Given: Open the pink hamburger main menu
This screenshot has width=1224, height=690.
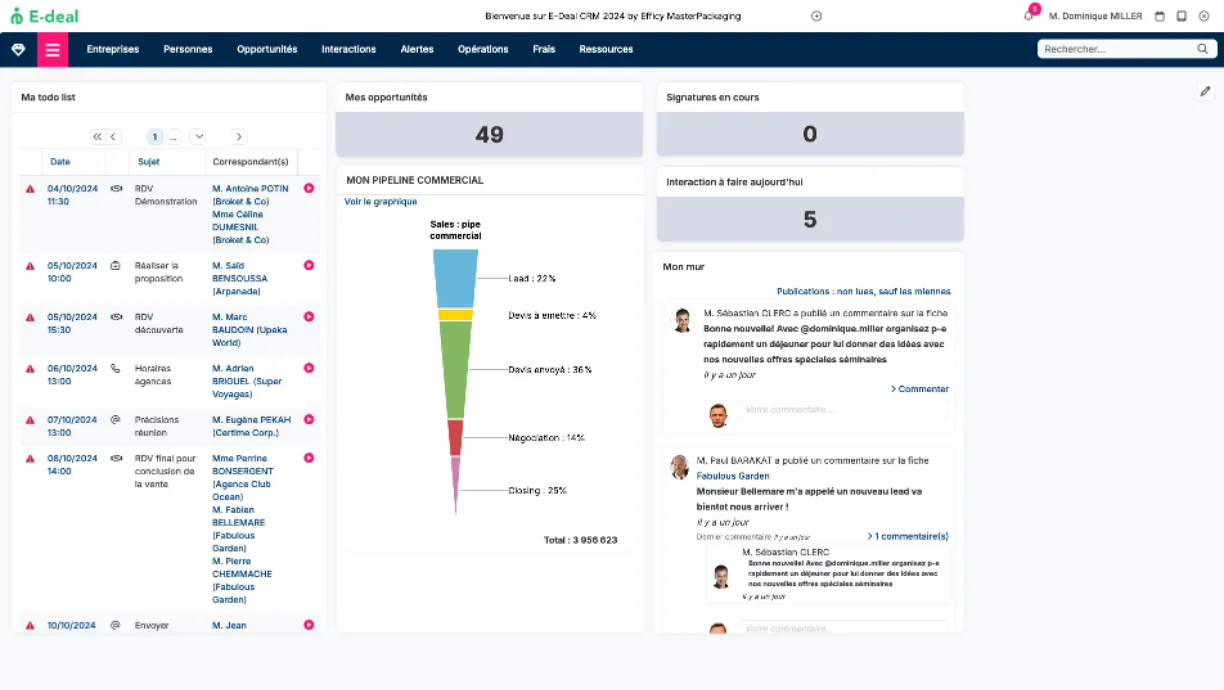Looking at the screenshot, I should point(53,49).
